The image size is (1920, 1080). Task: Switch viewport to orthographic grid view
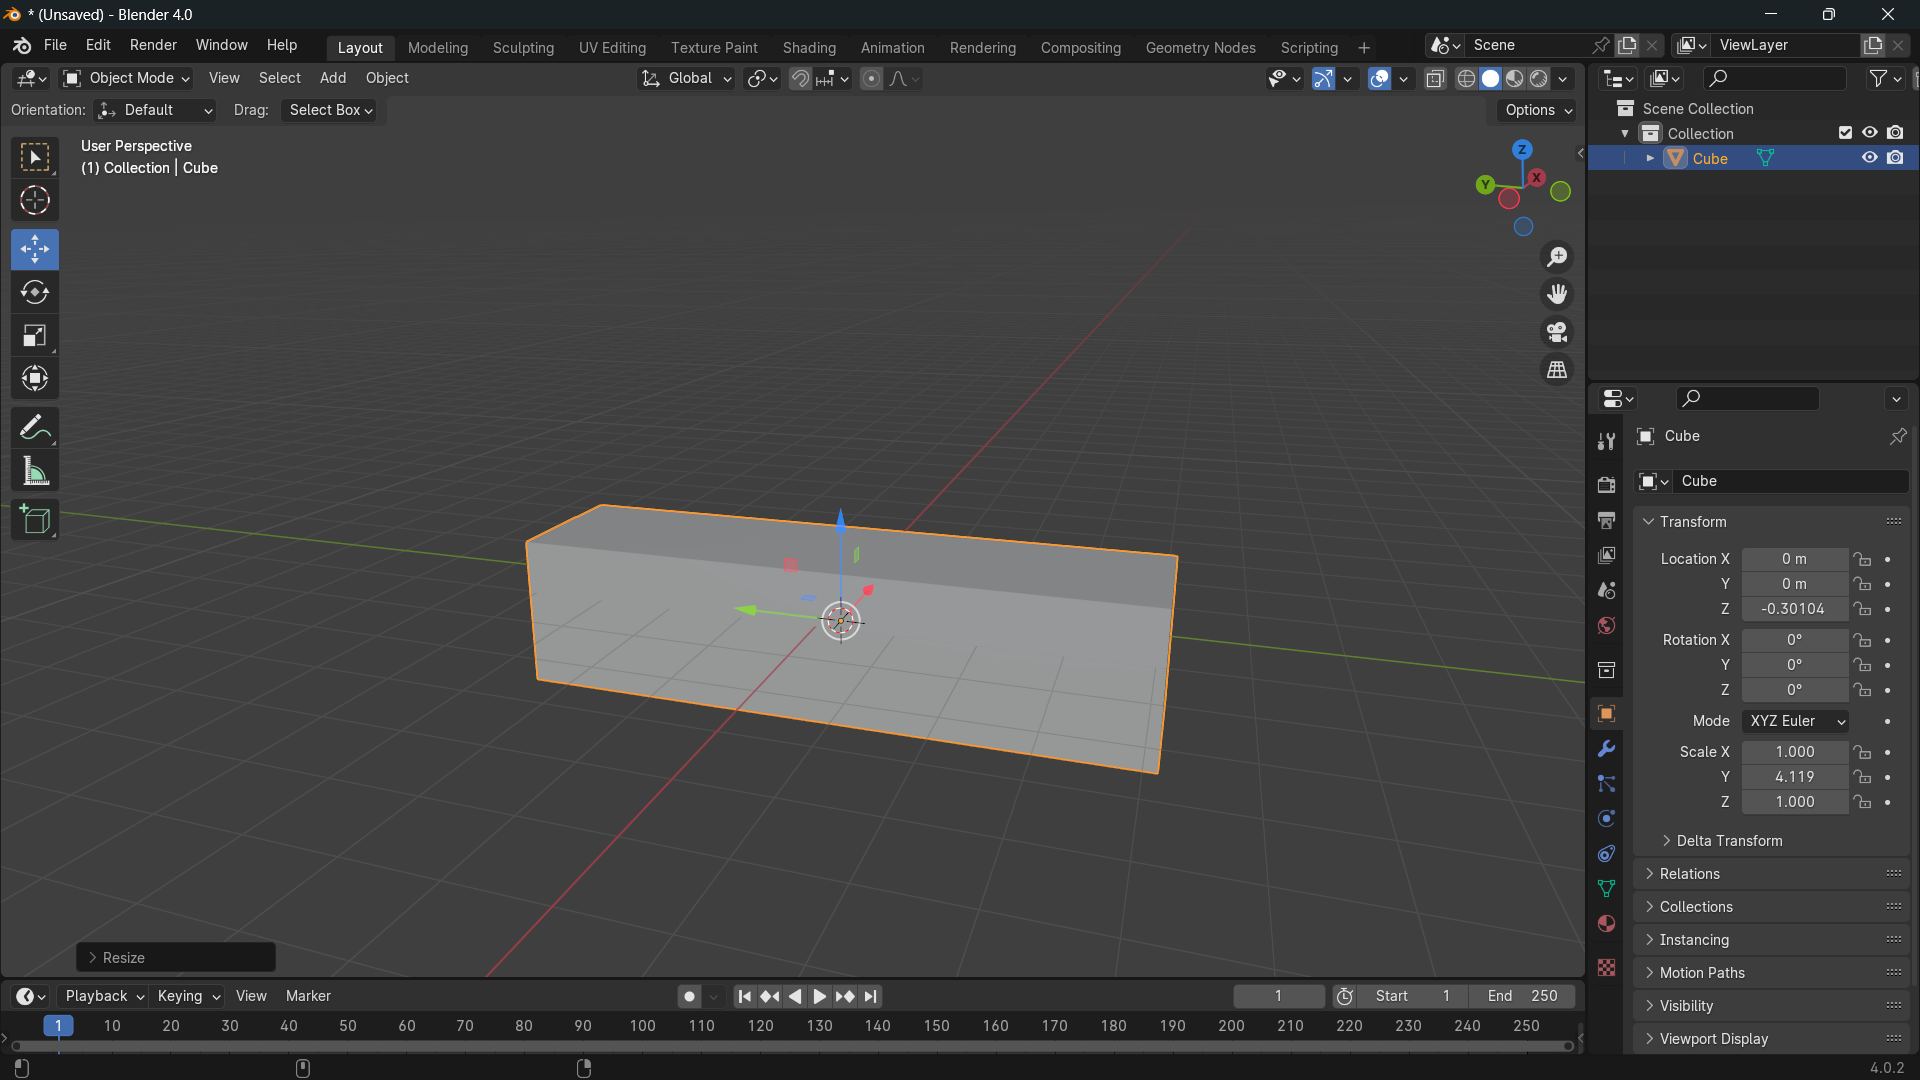click(1557, 370)
